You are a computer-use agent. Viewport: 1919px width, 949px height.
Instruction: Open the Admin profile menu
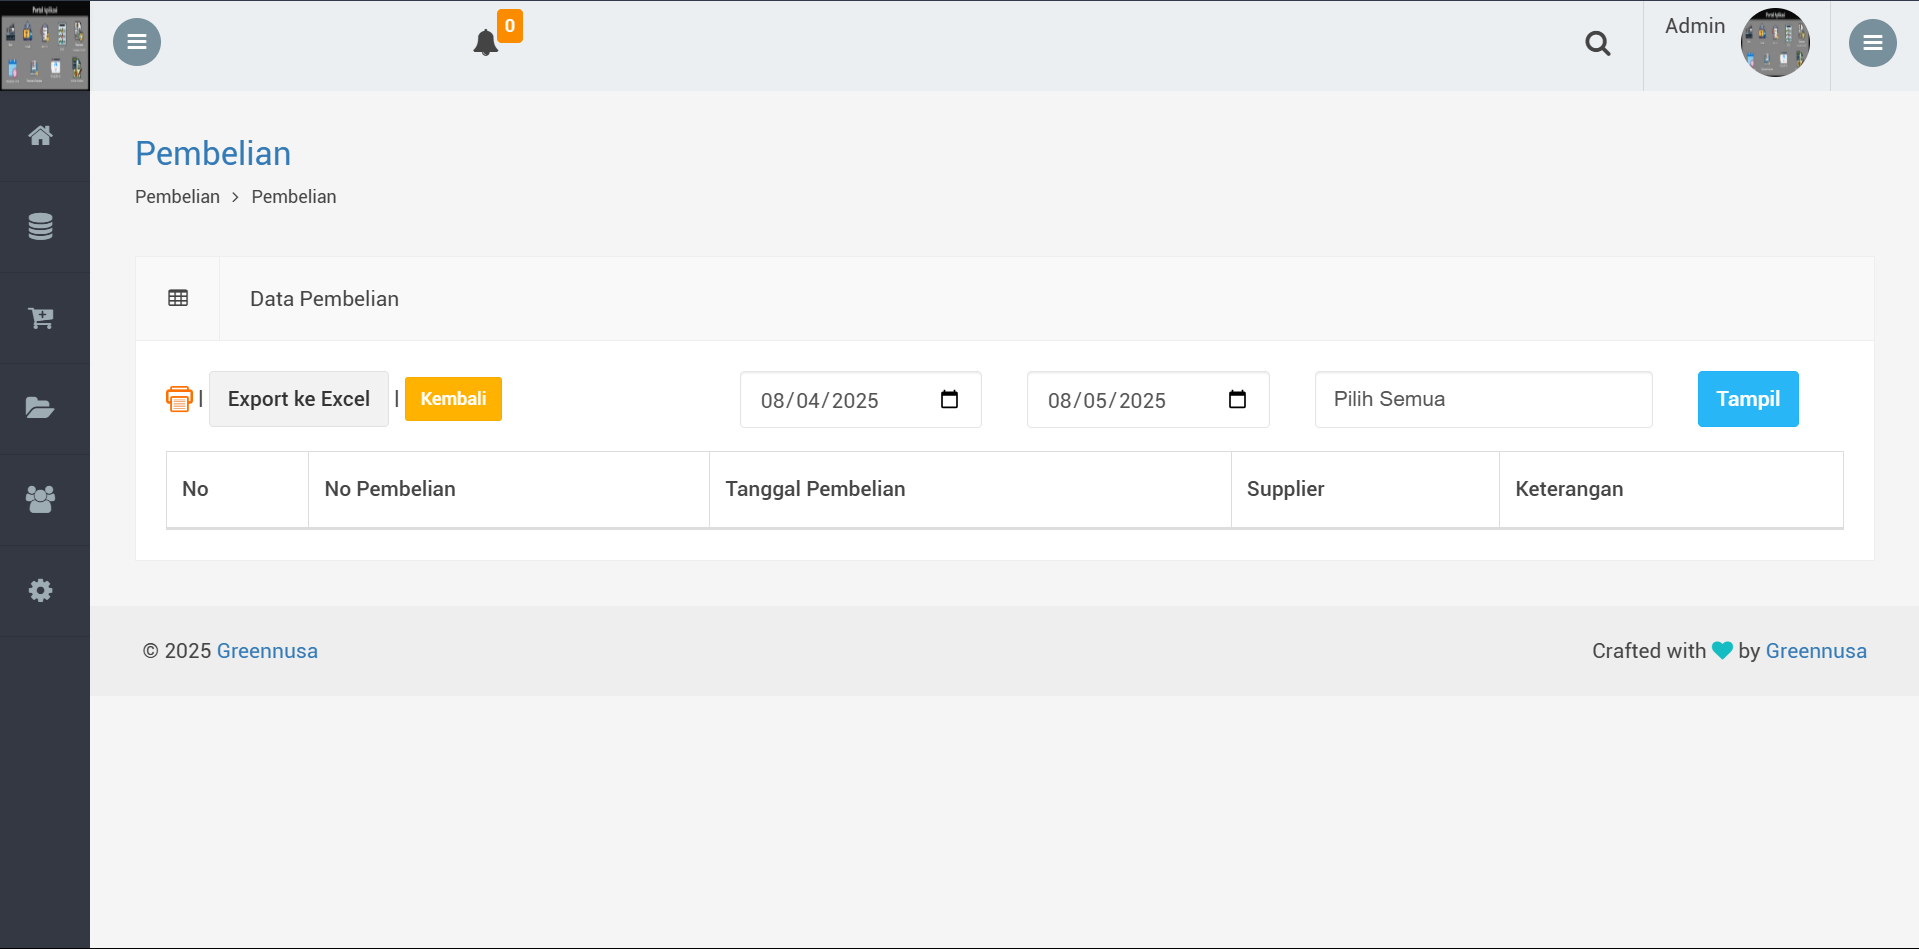click(1735, 42)
